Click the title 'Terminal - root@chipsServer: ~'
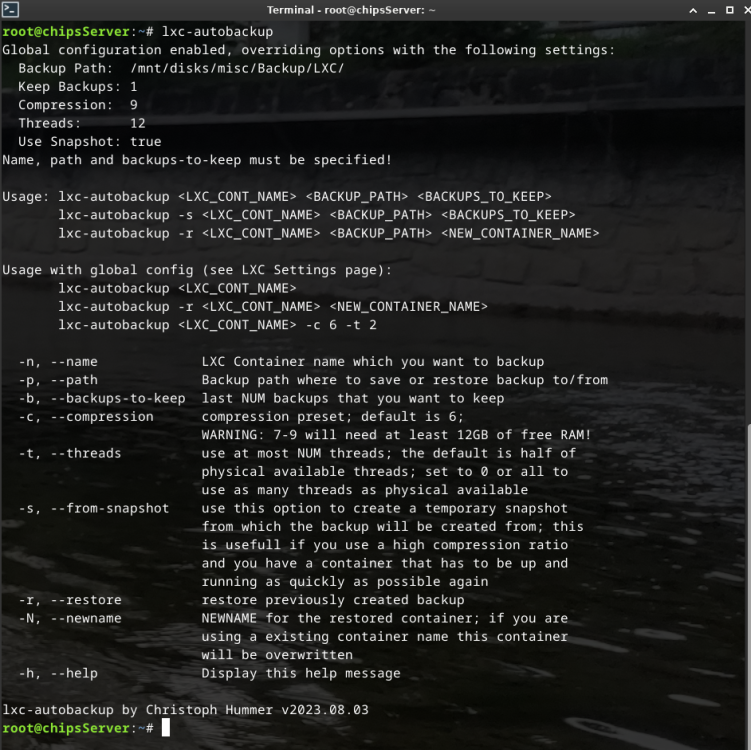The image size is (751, 750). [x=351, y=10]
